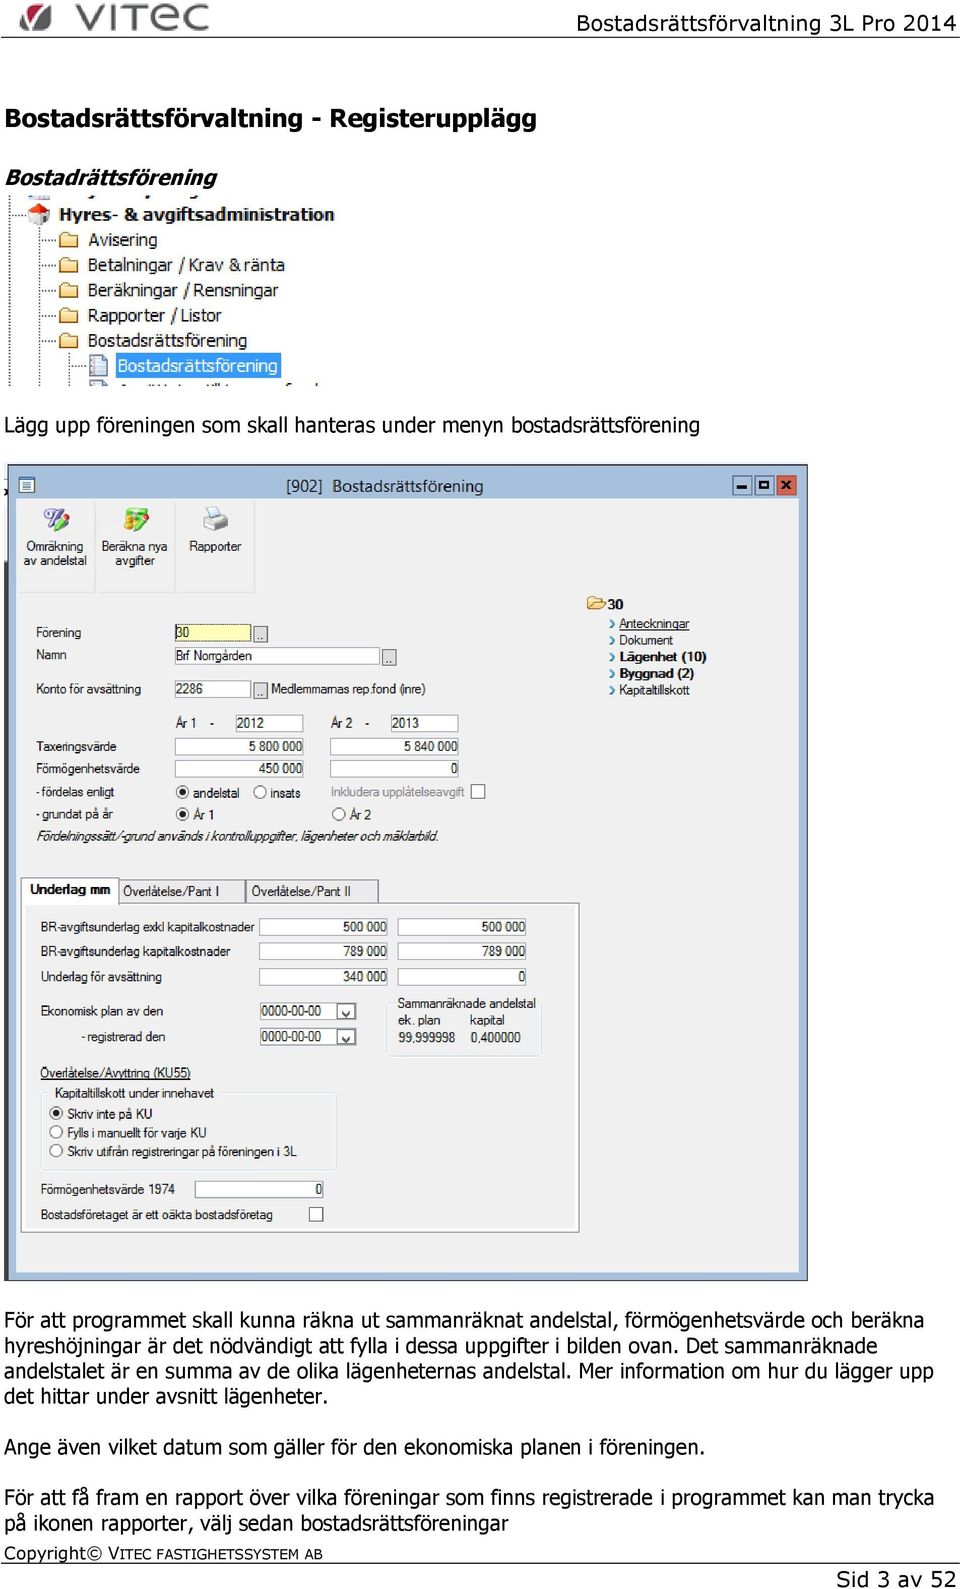Open the Ekonomisk plan av den date dropdown

point(346,1011)
